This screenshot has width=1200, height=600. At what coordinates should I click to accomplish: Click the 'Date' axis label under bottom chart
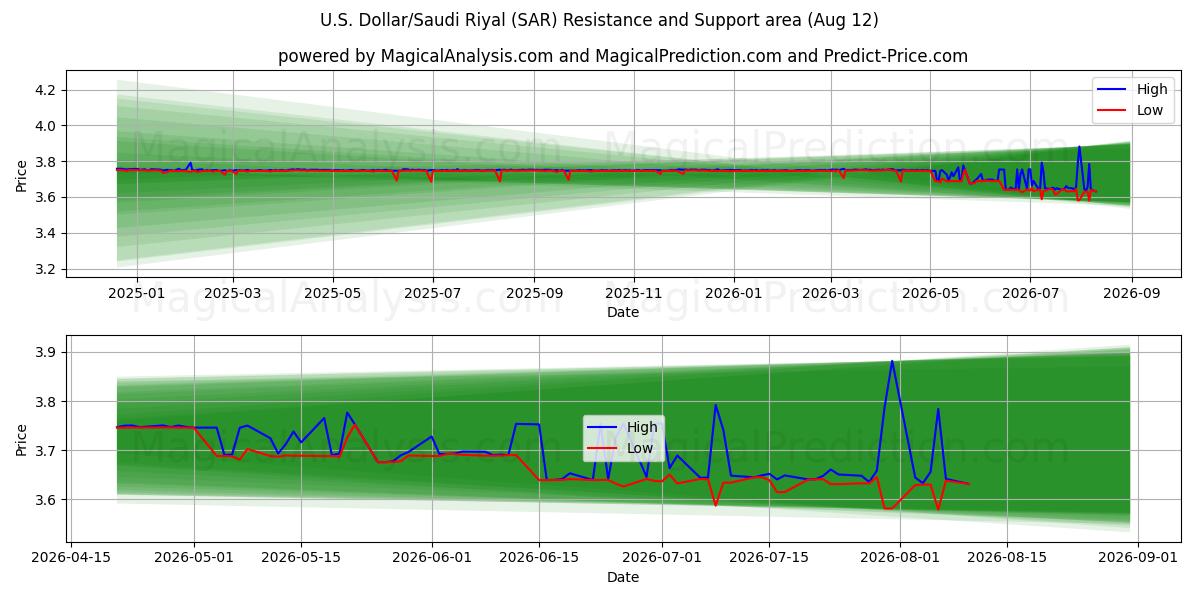point(623,577)
